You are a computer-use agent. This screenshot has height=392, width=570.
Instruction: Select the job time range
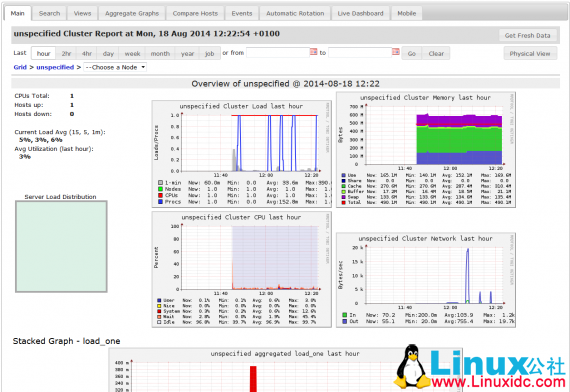pos(209,53)
